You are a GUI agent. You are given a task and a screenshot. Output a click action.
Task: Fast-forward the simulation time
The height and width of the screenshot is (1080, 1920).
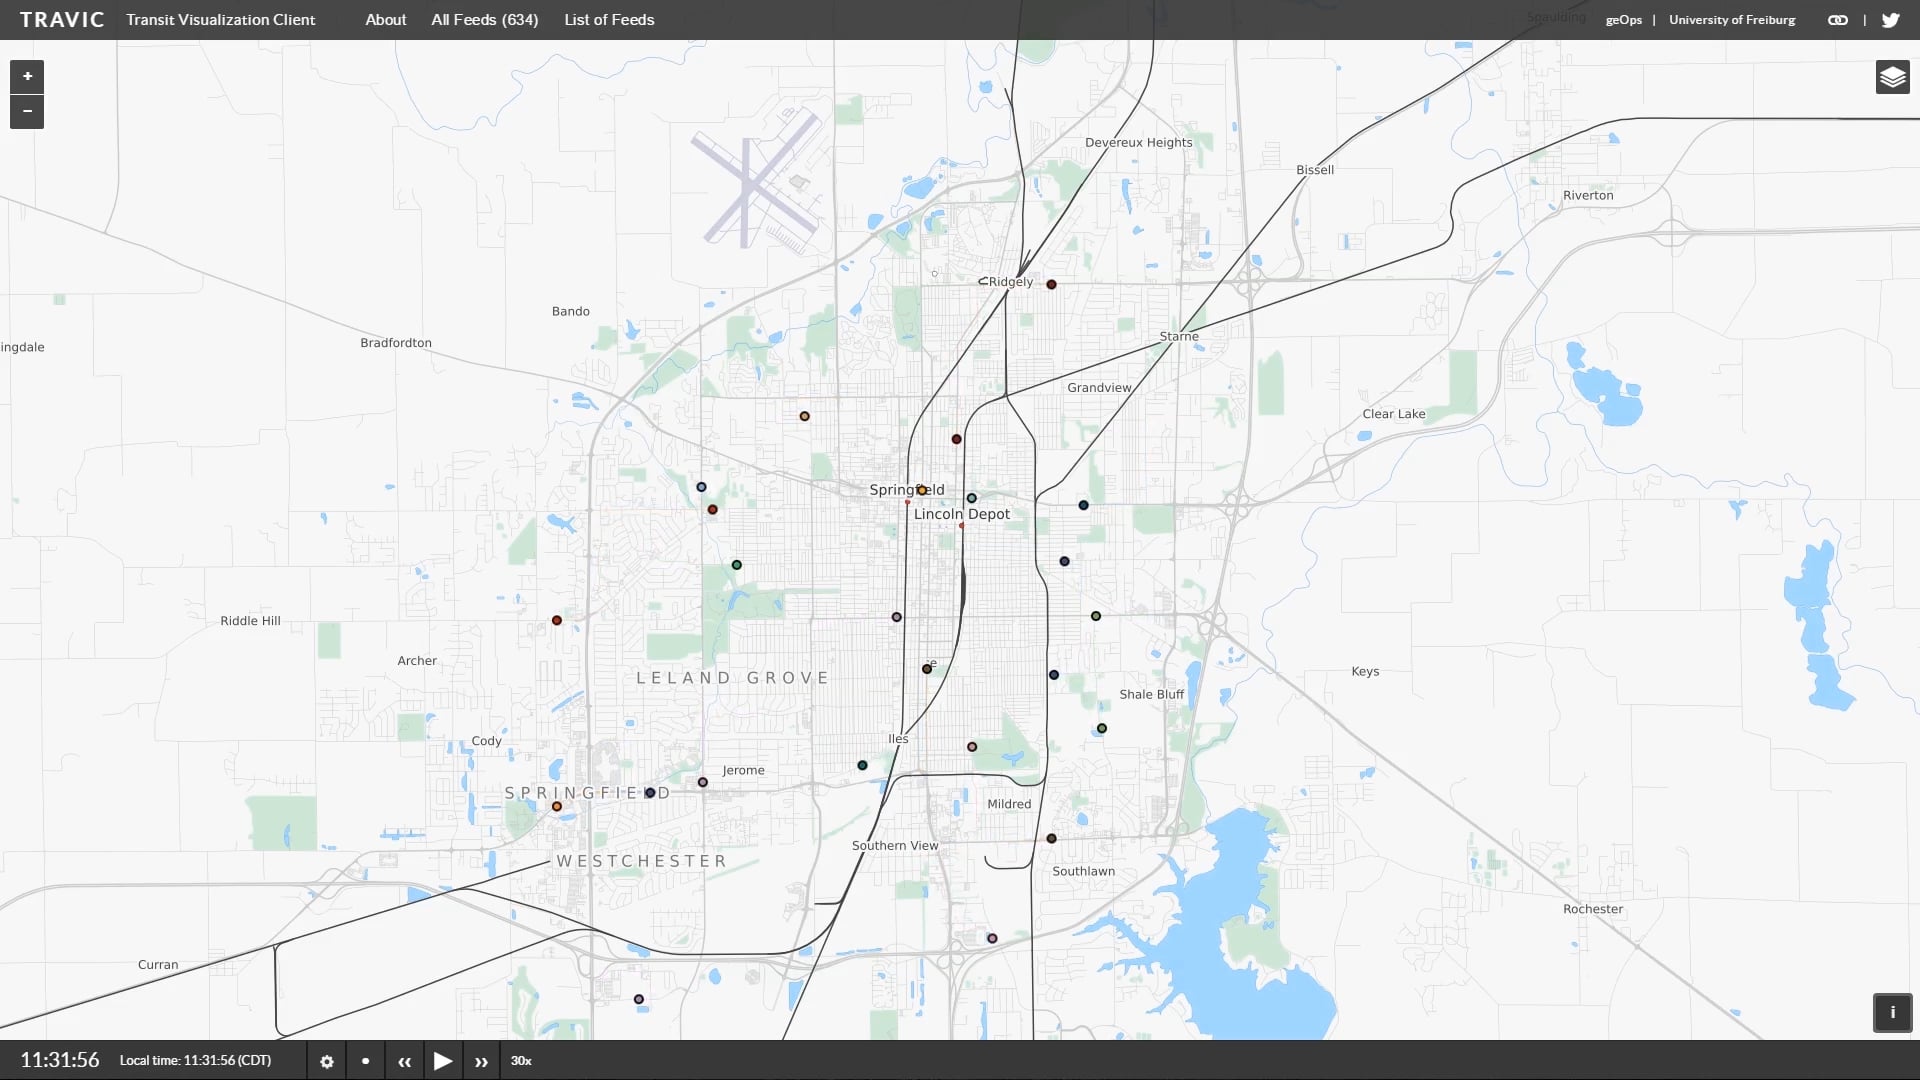click(x=481, y=1061)
